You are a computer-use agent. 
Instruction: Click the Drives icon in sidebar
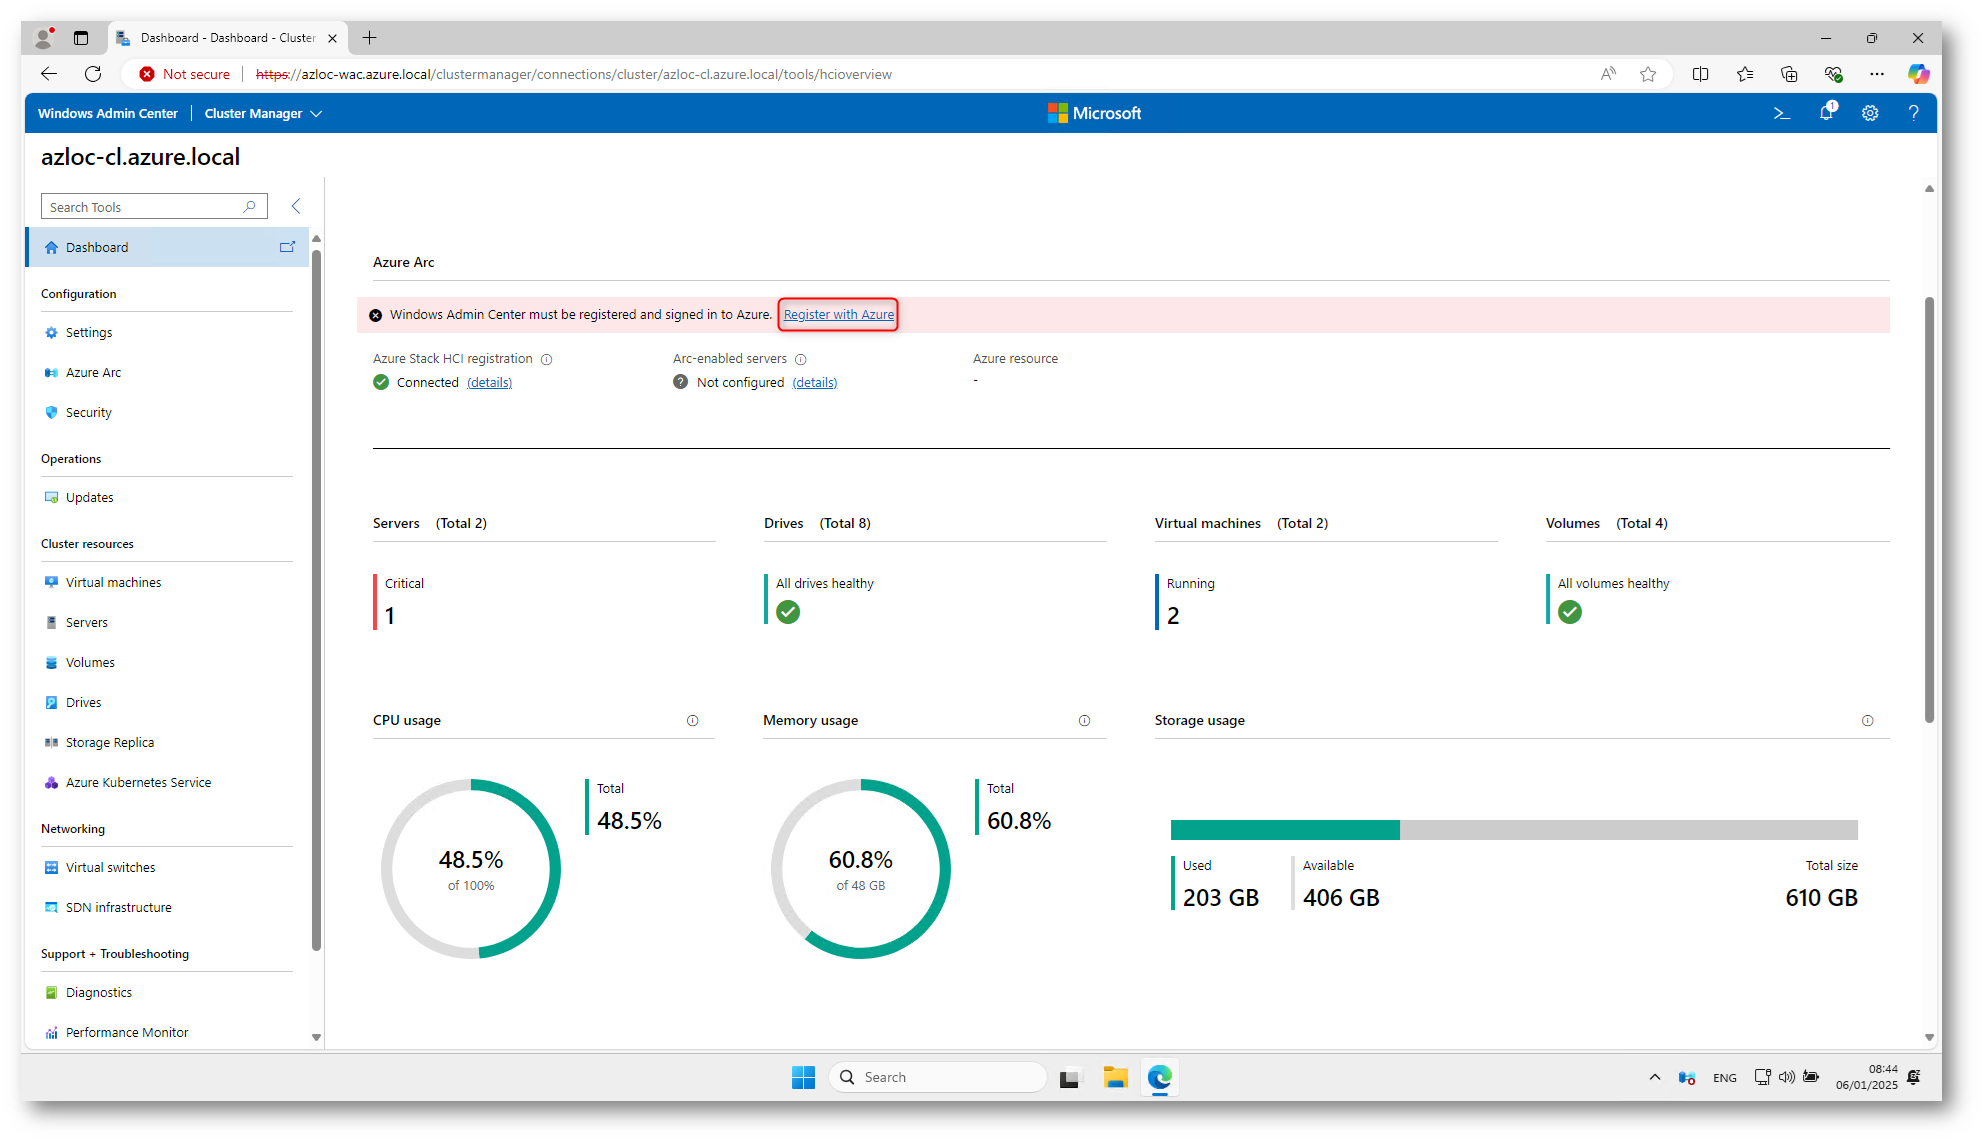[x=52, y=702]
